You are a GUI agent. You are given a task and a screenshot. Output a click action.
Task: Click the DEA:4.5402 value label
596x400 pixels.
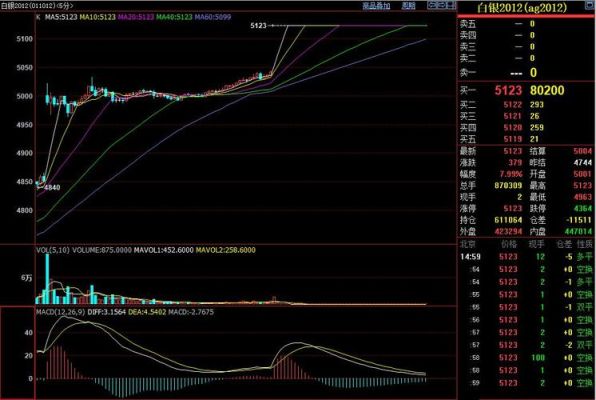(x=147, y=312)
